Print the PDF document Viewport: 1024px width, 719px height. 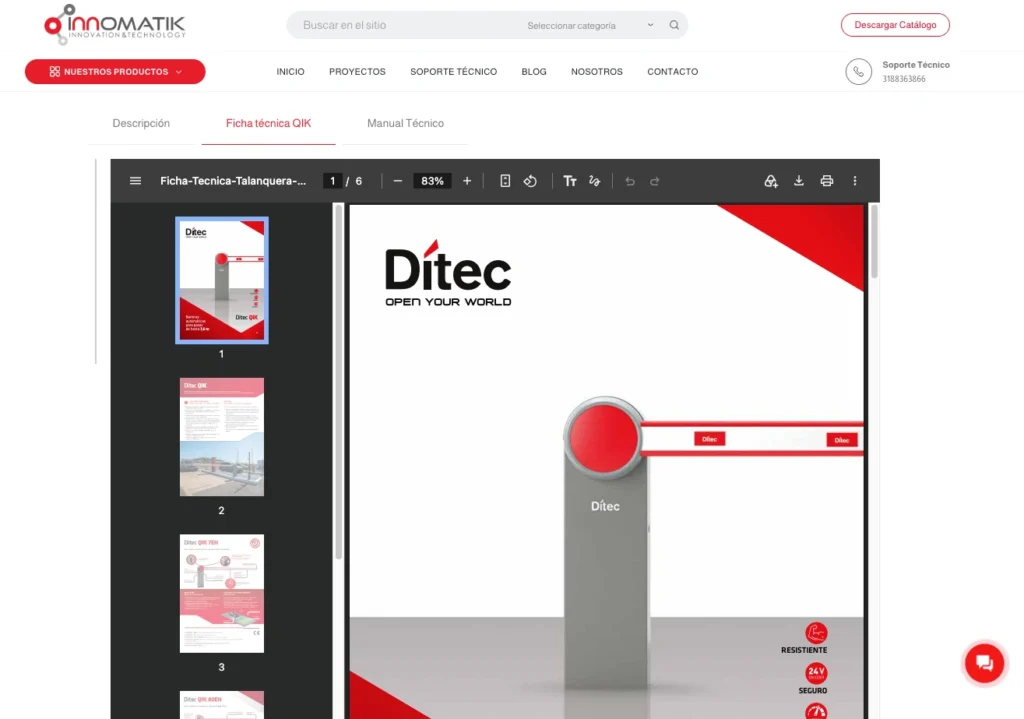[827, 181]
